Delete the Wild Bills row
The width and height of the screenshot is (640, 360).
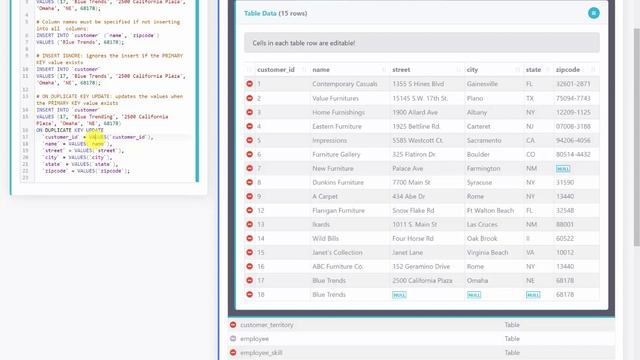point(249,238)
